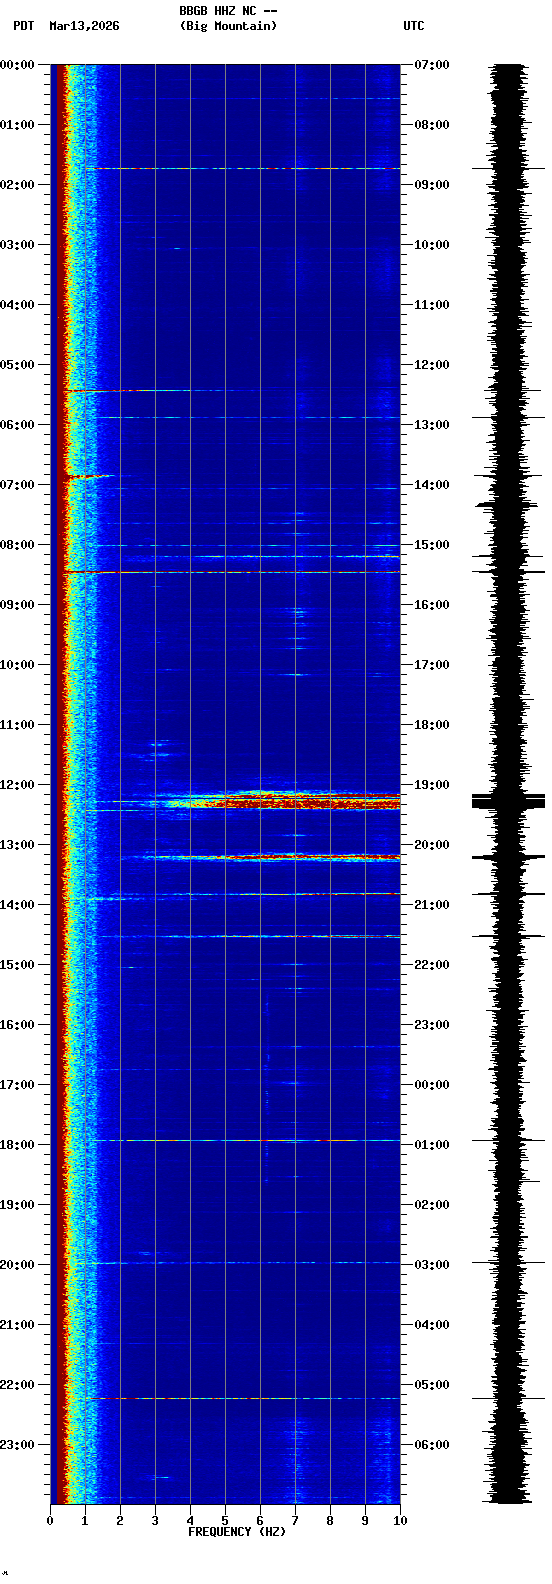Image resolution: width=552 pixels, height=1584 pixels.
Task: Click the PDT time label 02:00
Action: pyautogui.click(x=17, y=185)
